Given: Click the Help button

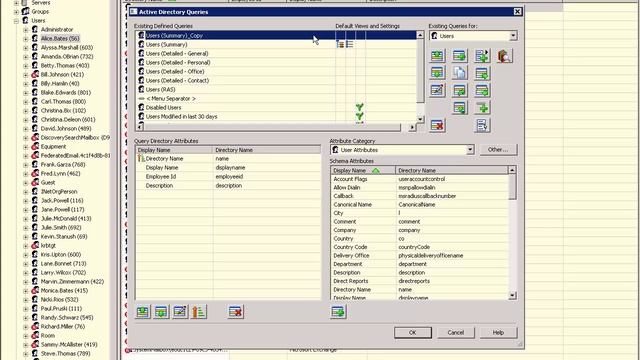Looking at the screenshot, I should click(x=498, y=332).
